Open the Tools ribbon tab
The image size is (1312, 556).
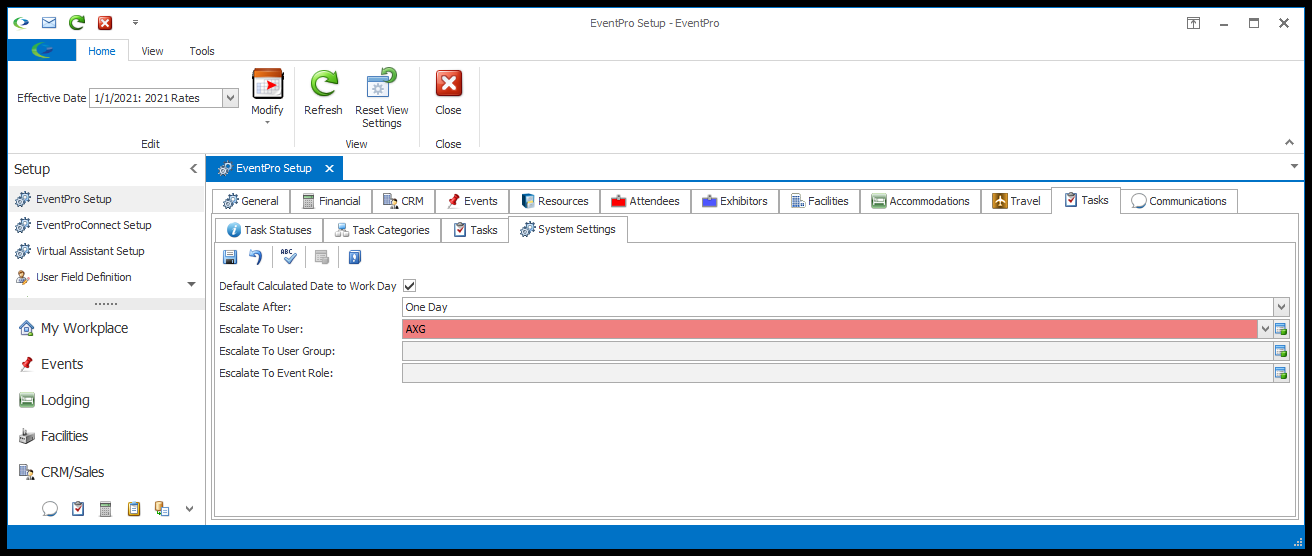coord(202,51)
